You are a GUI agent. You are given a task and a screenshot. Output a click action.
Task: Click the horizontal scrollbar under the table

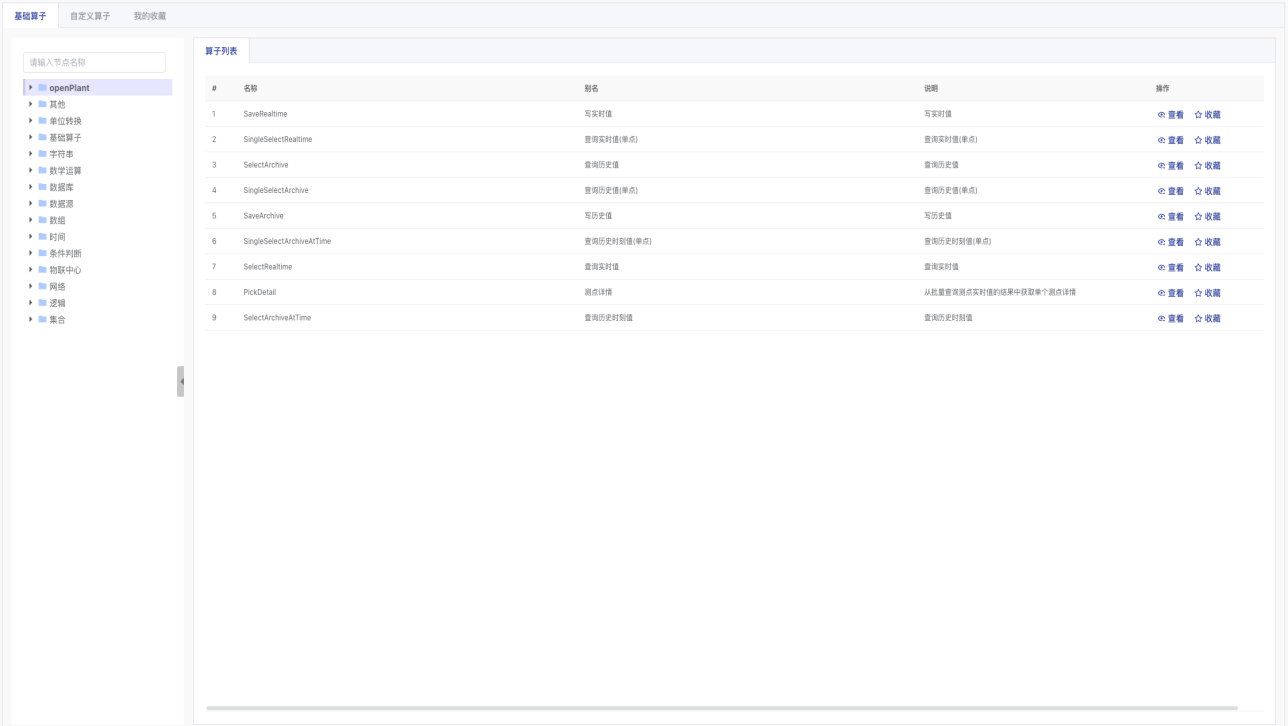[720, 708]
